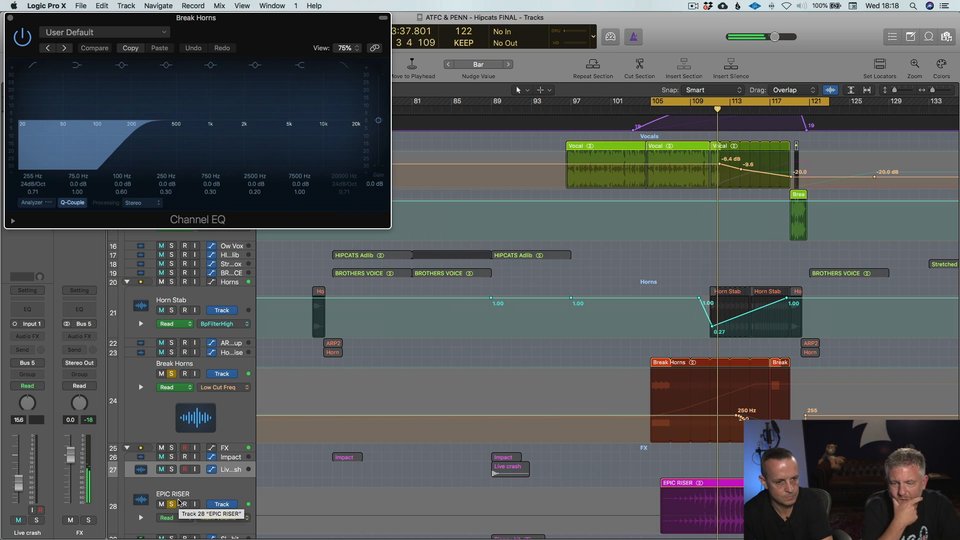Click the Zoom toolbar icon
This screenshot has height=540, width=960.
tap(915, 64)
